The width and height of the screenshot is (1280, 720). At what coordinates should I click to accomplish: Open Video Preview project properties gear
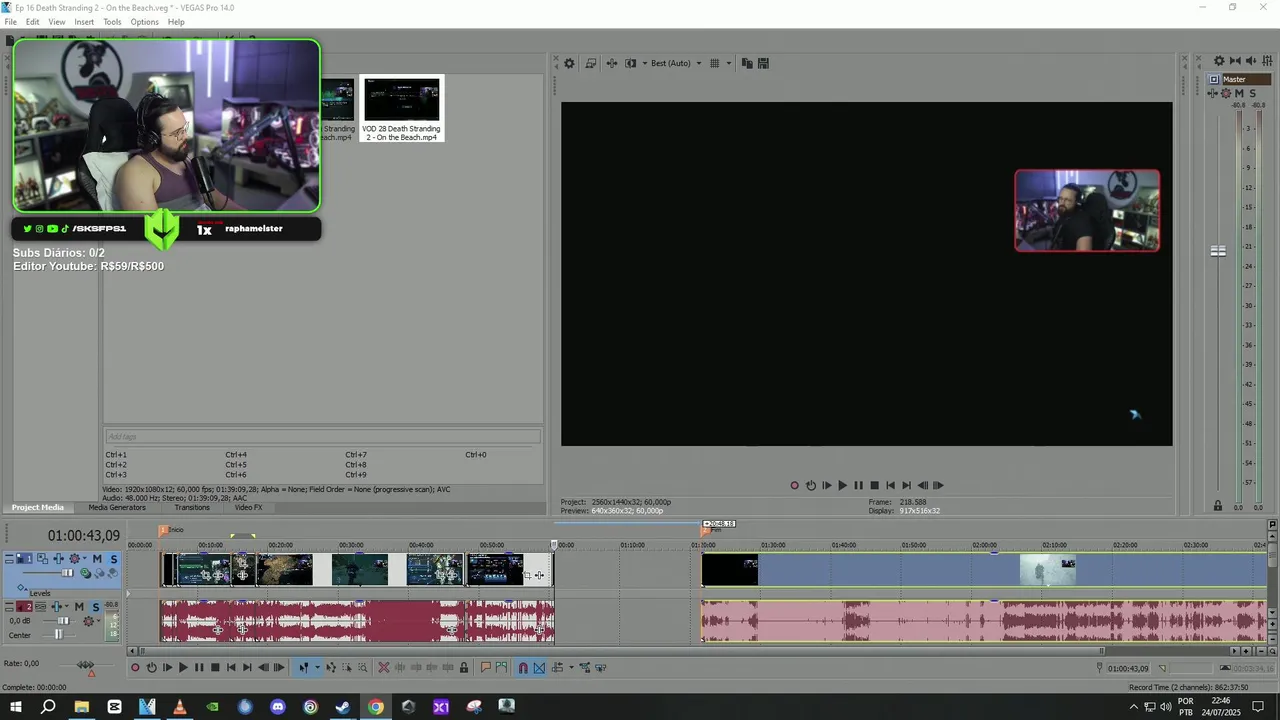coord(569,63)
